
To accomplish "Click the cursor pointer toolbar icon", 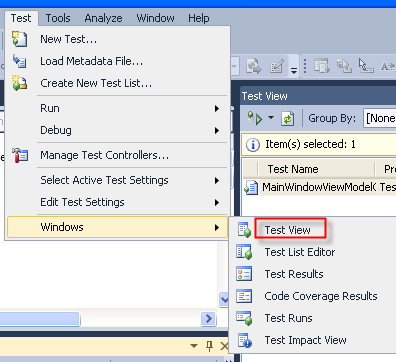I will [x=365, y=66].
